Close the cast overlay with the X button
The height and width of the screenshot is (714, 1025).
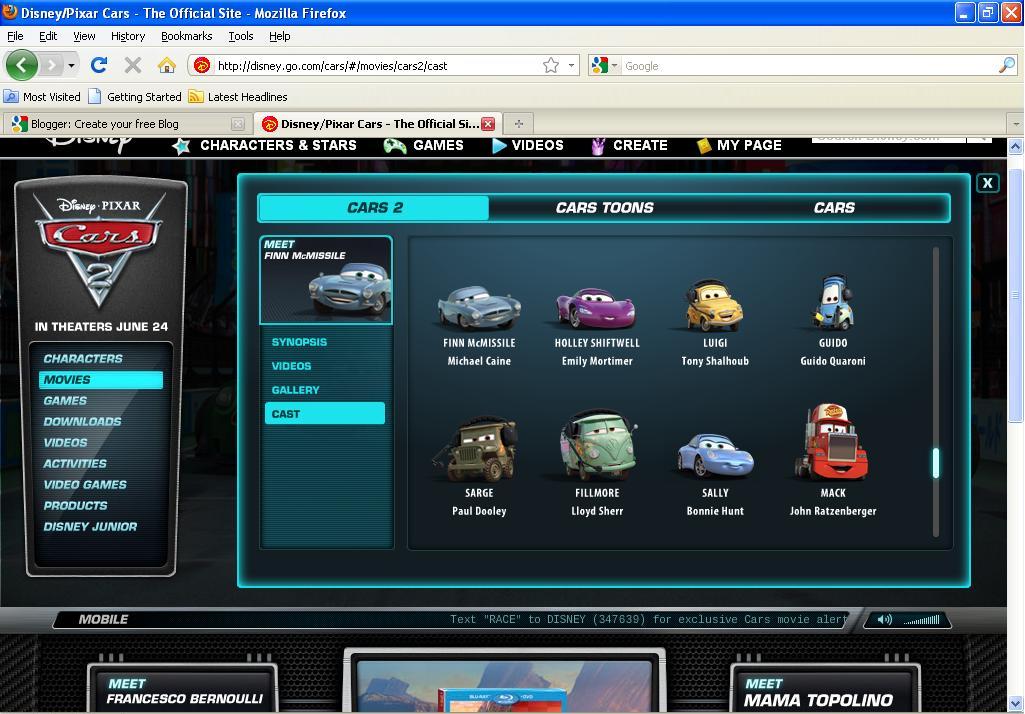[x=988, y=183]
